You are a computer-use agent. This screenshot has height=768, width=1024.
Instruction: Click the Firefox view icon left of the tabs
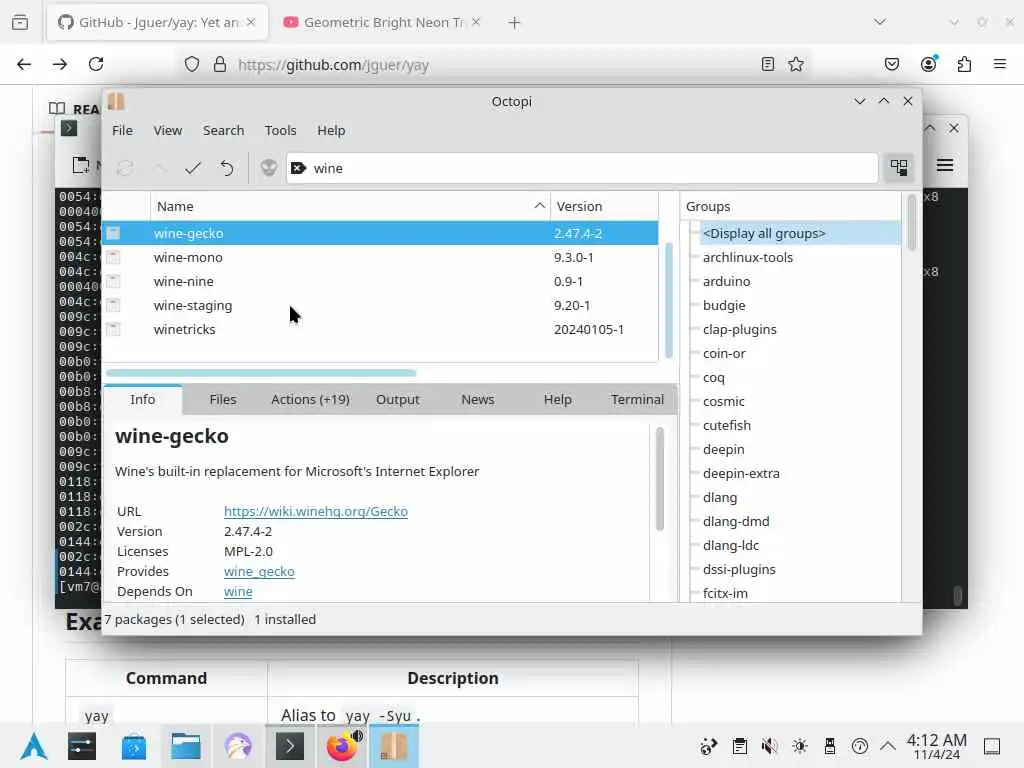coord(20,22)
